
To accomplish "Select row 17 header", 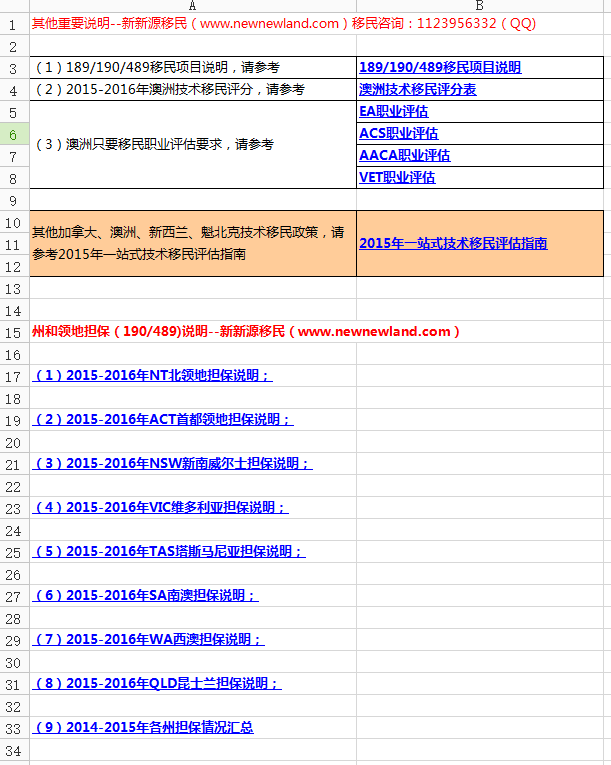I will point(14,377).
